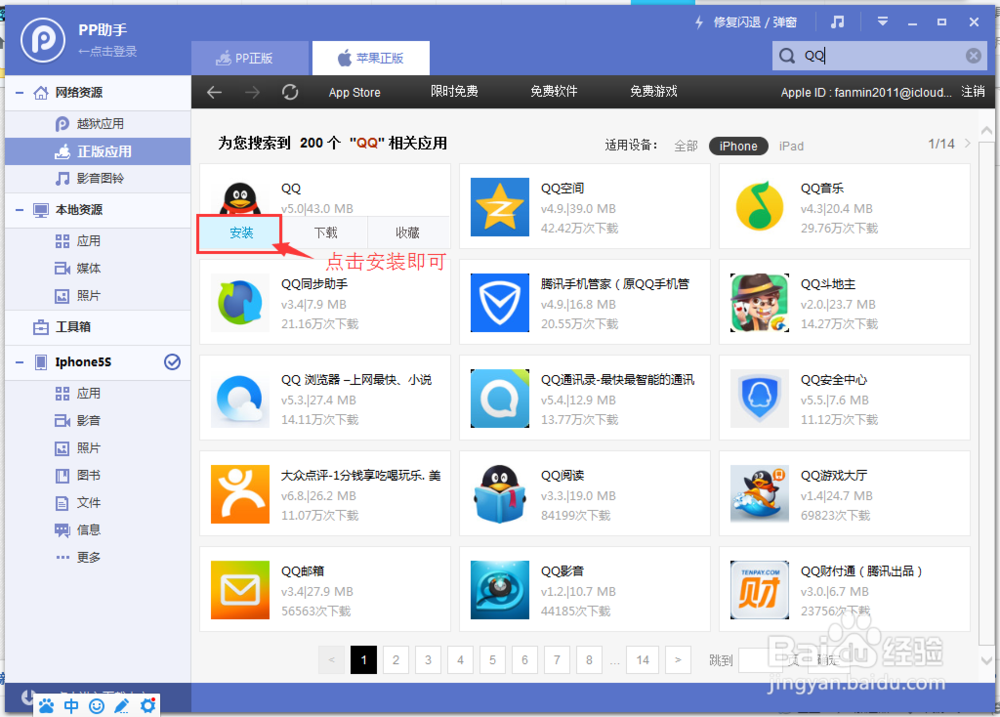Image resolution: width=1000 pixels, height=717 pixels.
Task: Open the 免费软件 menu item
Action: point(554,91)
